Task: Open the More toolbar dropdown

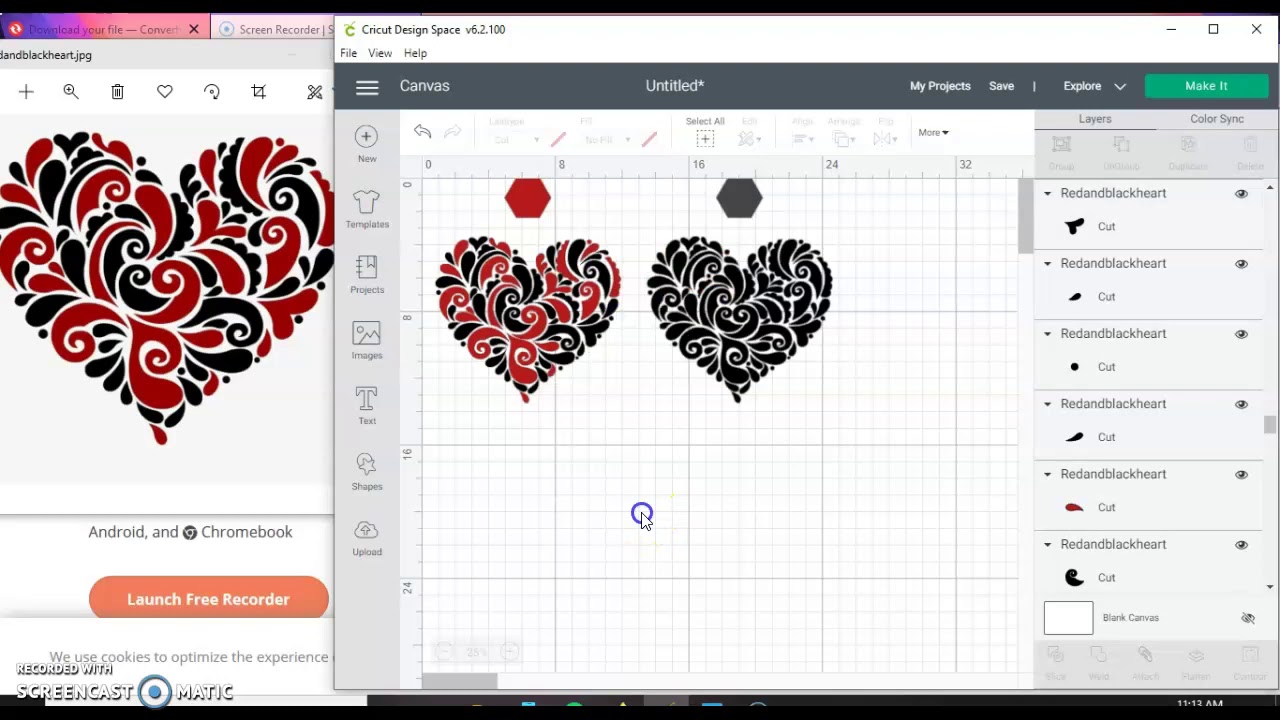Action: (x=933, y=132)
